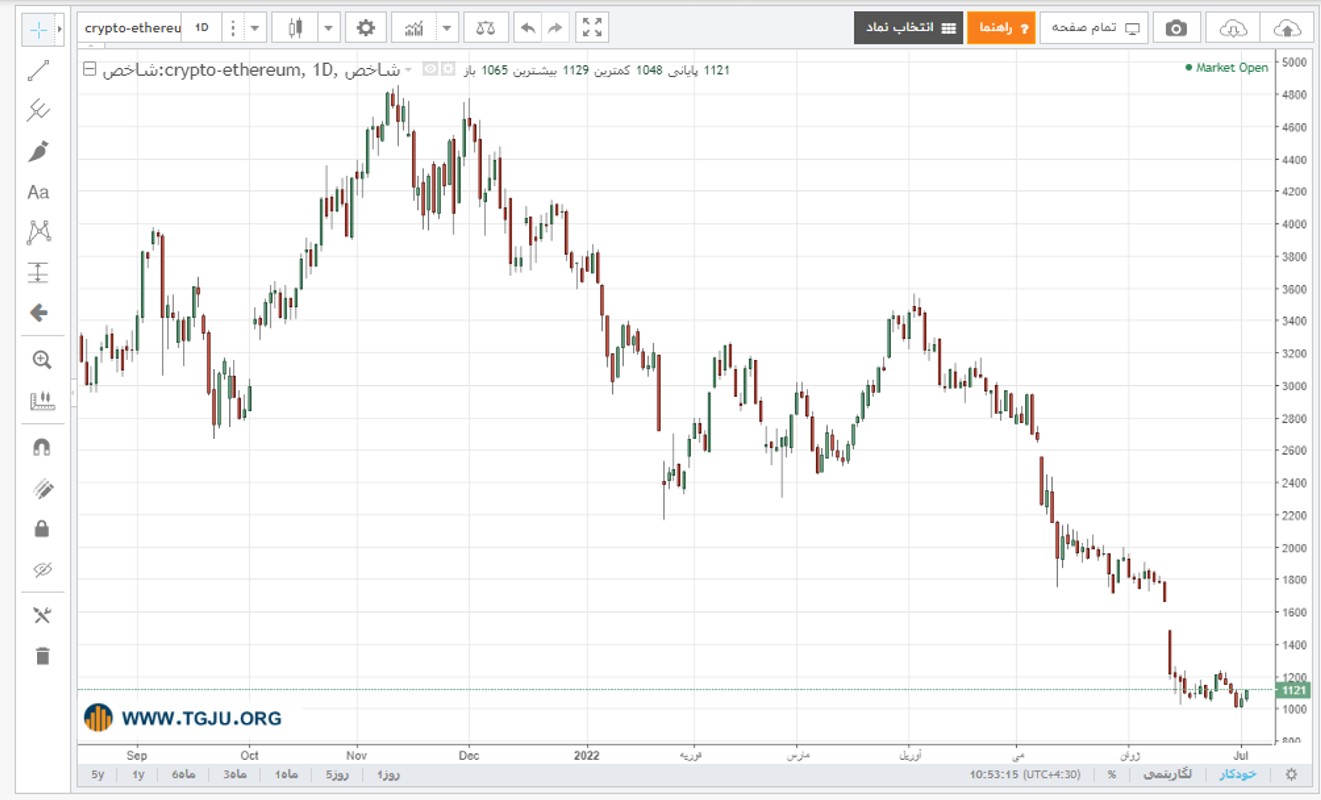The height and width of the screenshot is (800, 1321).
Task: Expand cursor tool options arrow
Action: point(60,28)
